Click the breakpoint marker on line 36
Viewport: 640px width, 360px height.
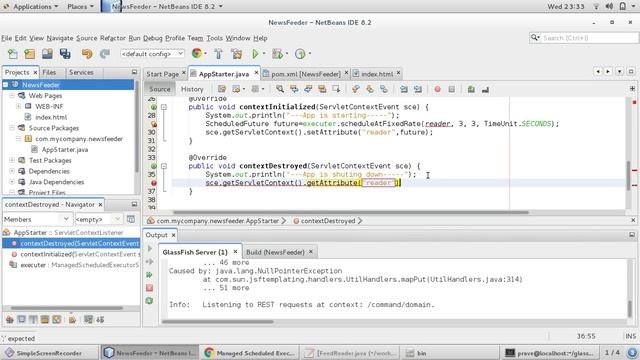pos(154,183)
